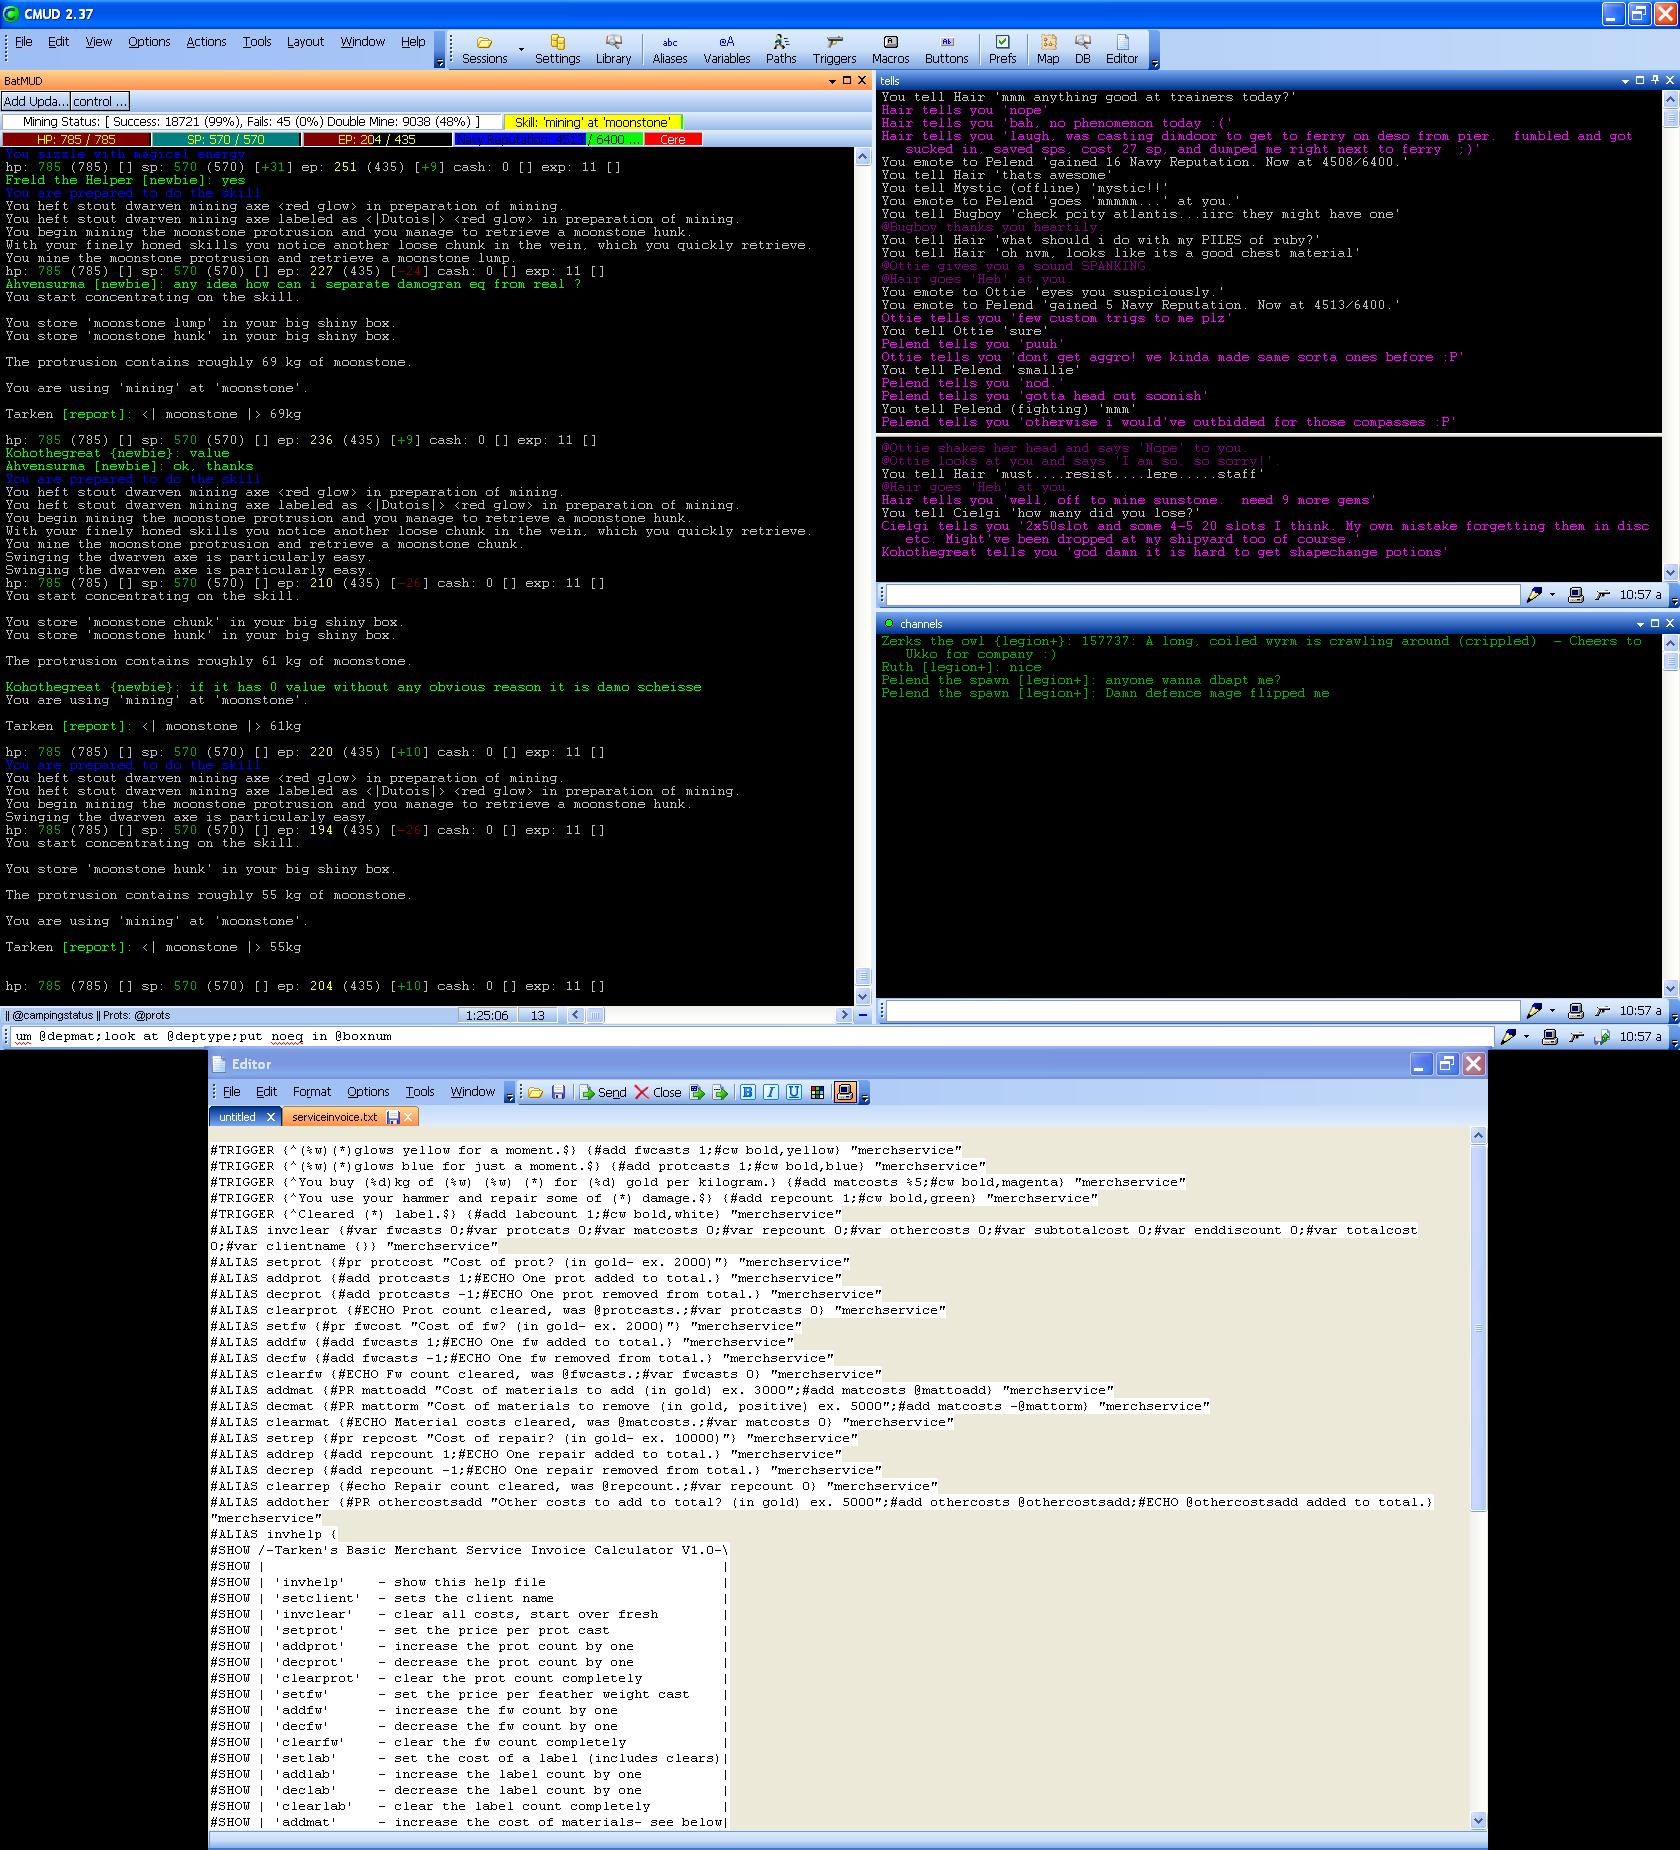This screenshot has height=1850, width=1680.
Task: Open the Tools menu in Editor
Action: pyautogui.click(x=420, y=1092)
